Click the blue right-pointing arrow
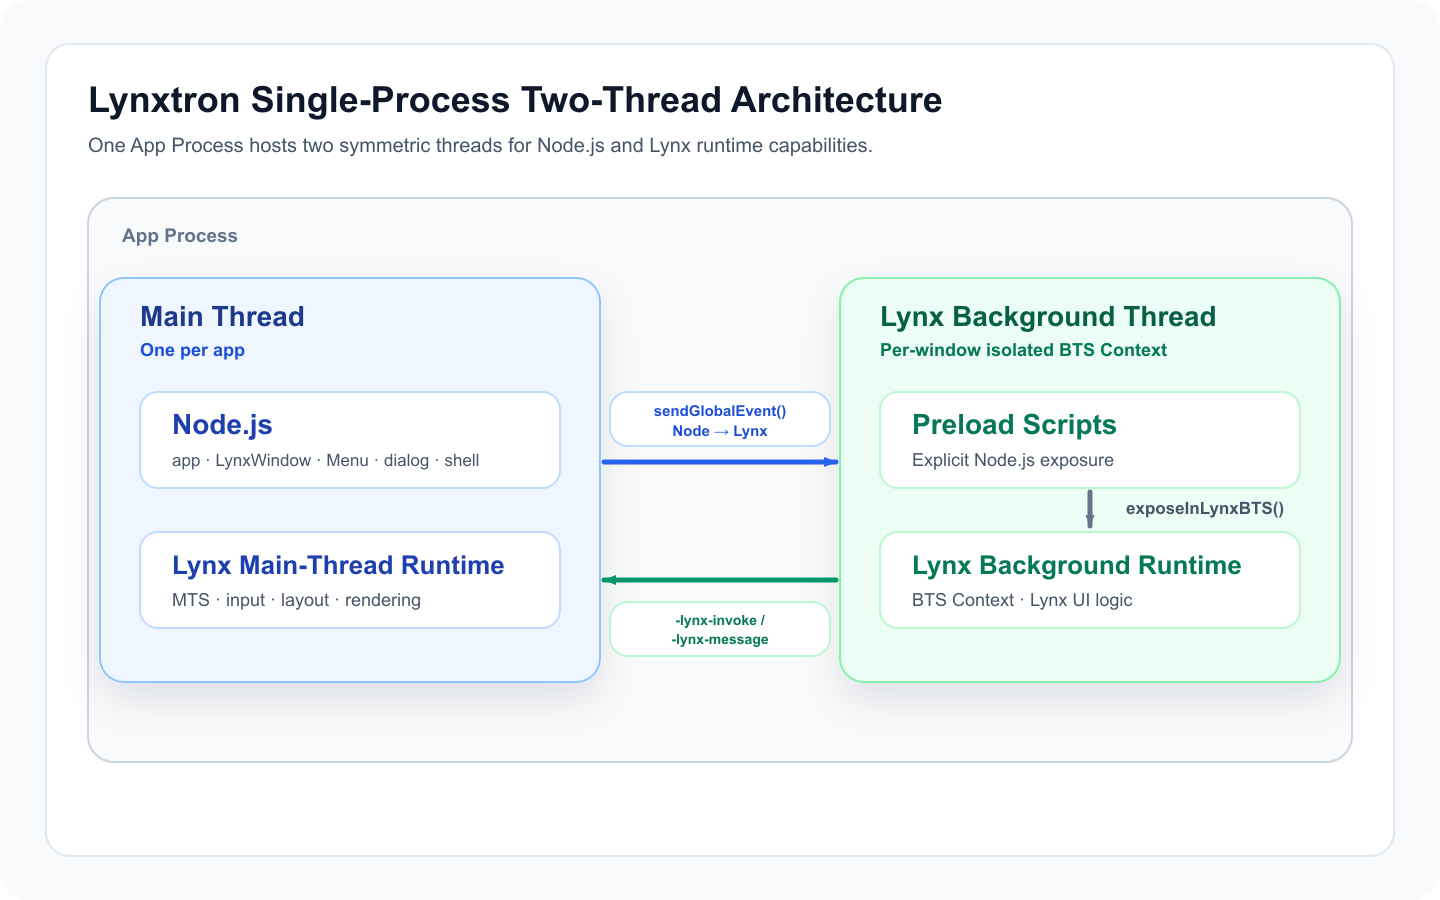Image resolution: width=1440 pixels, height=900 pixels. point(720,462)
